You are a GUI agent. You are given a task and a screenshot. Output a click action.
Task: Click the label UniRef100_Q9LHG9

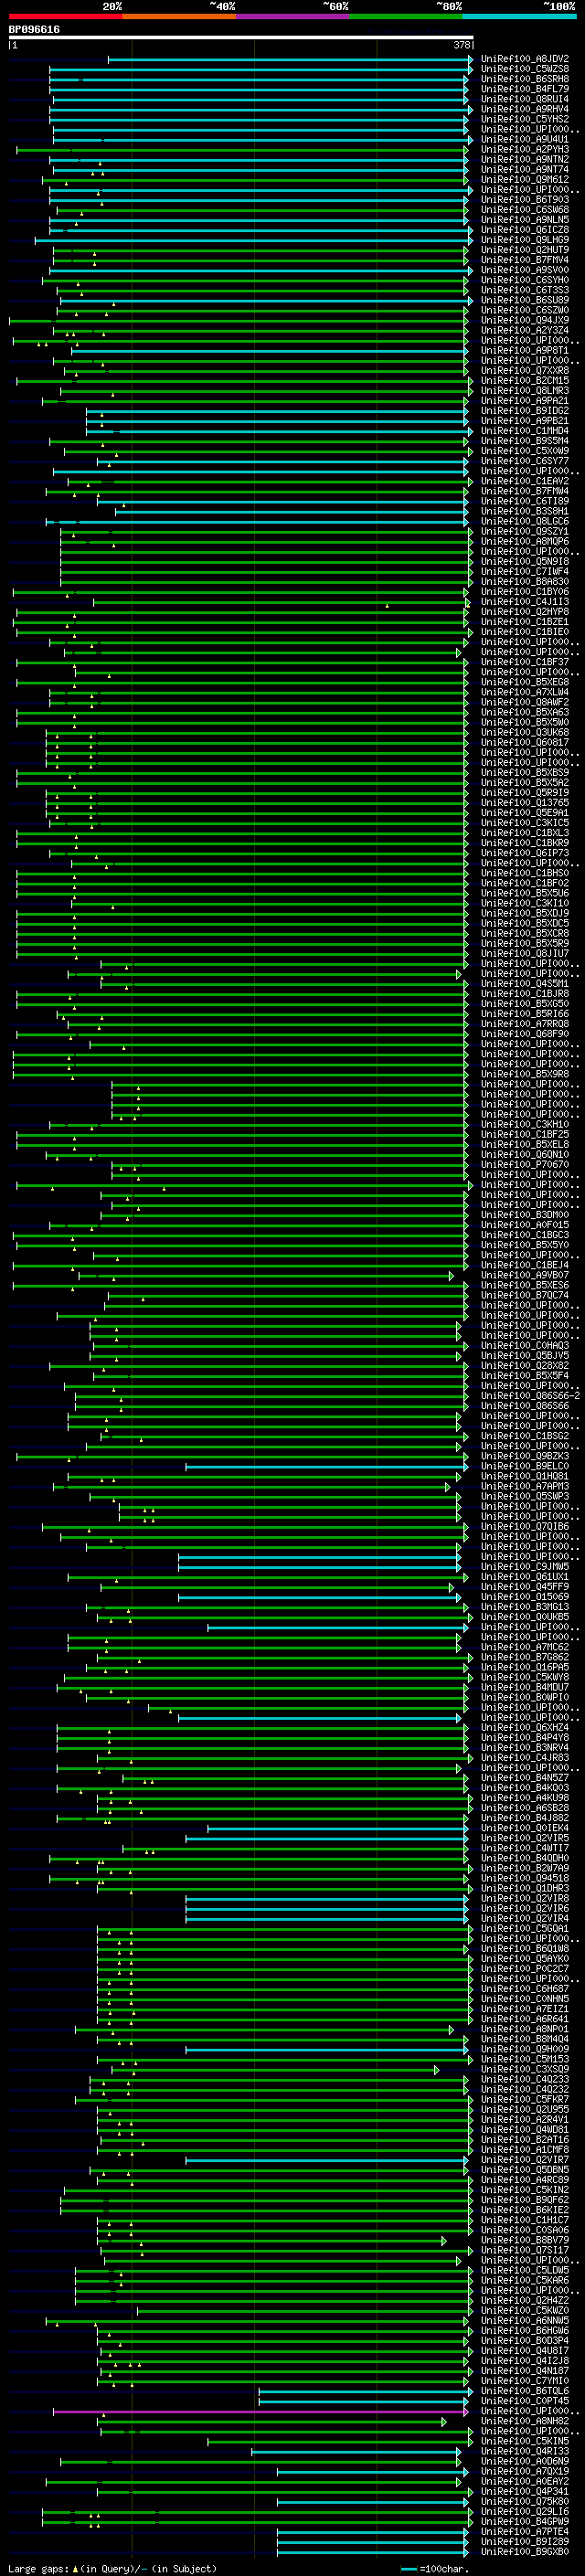(x=525, y=240)
